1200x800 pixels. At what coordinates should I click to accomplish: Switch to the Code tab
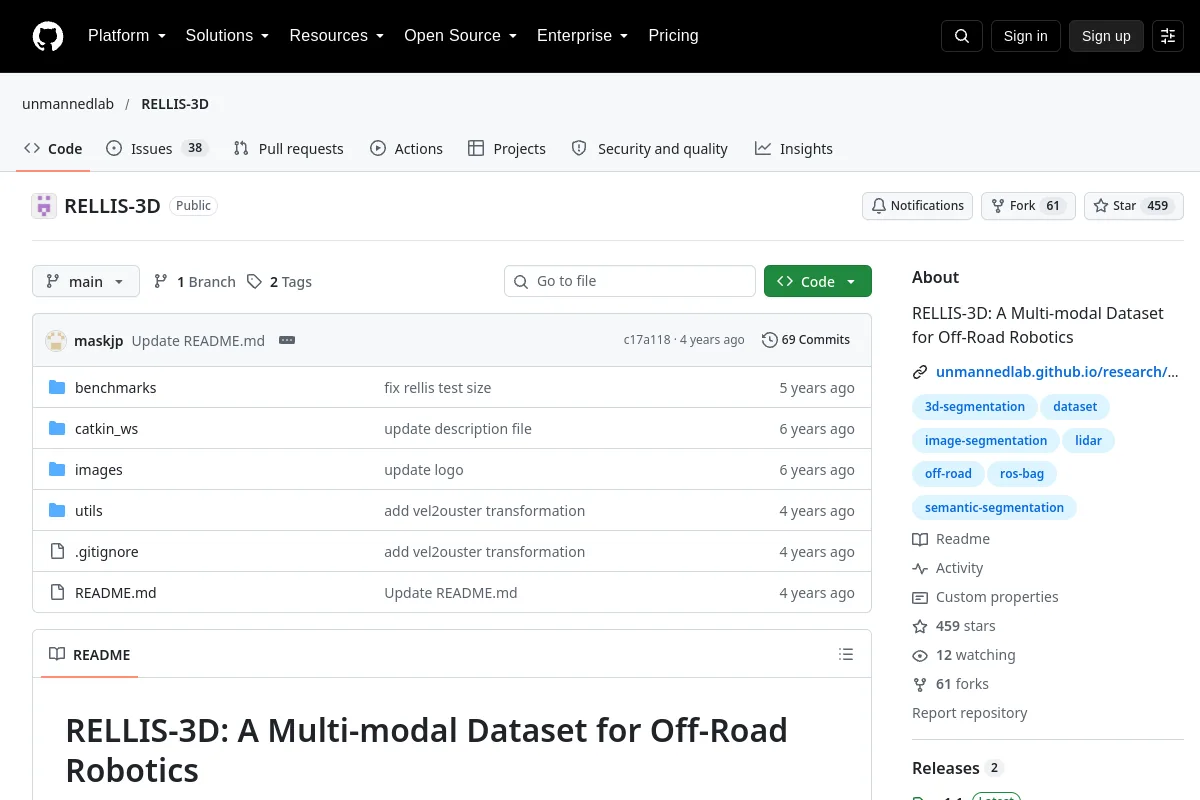tap(53, 149)
